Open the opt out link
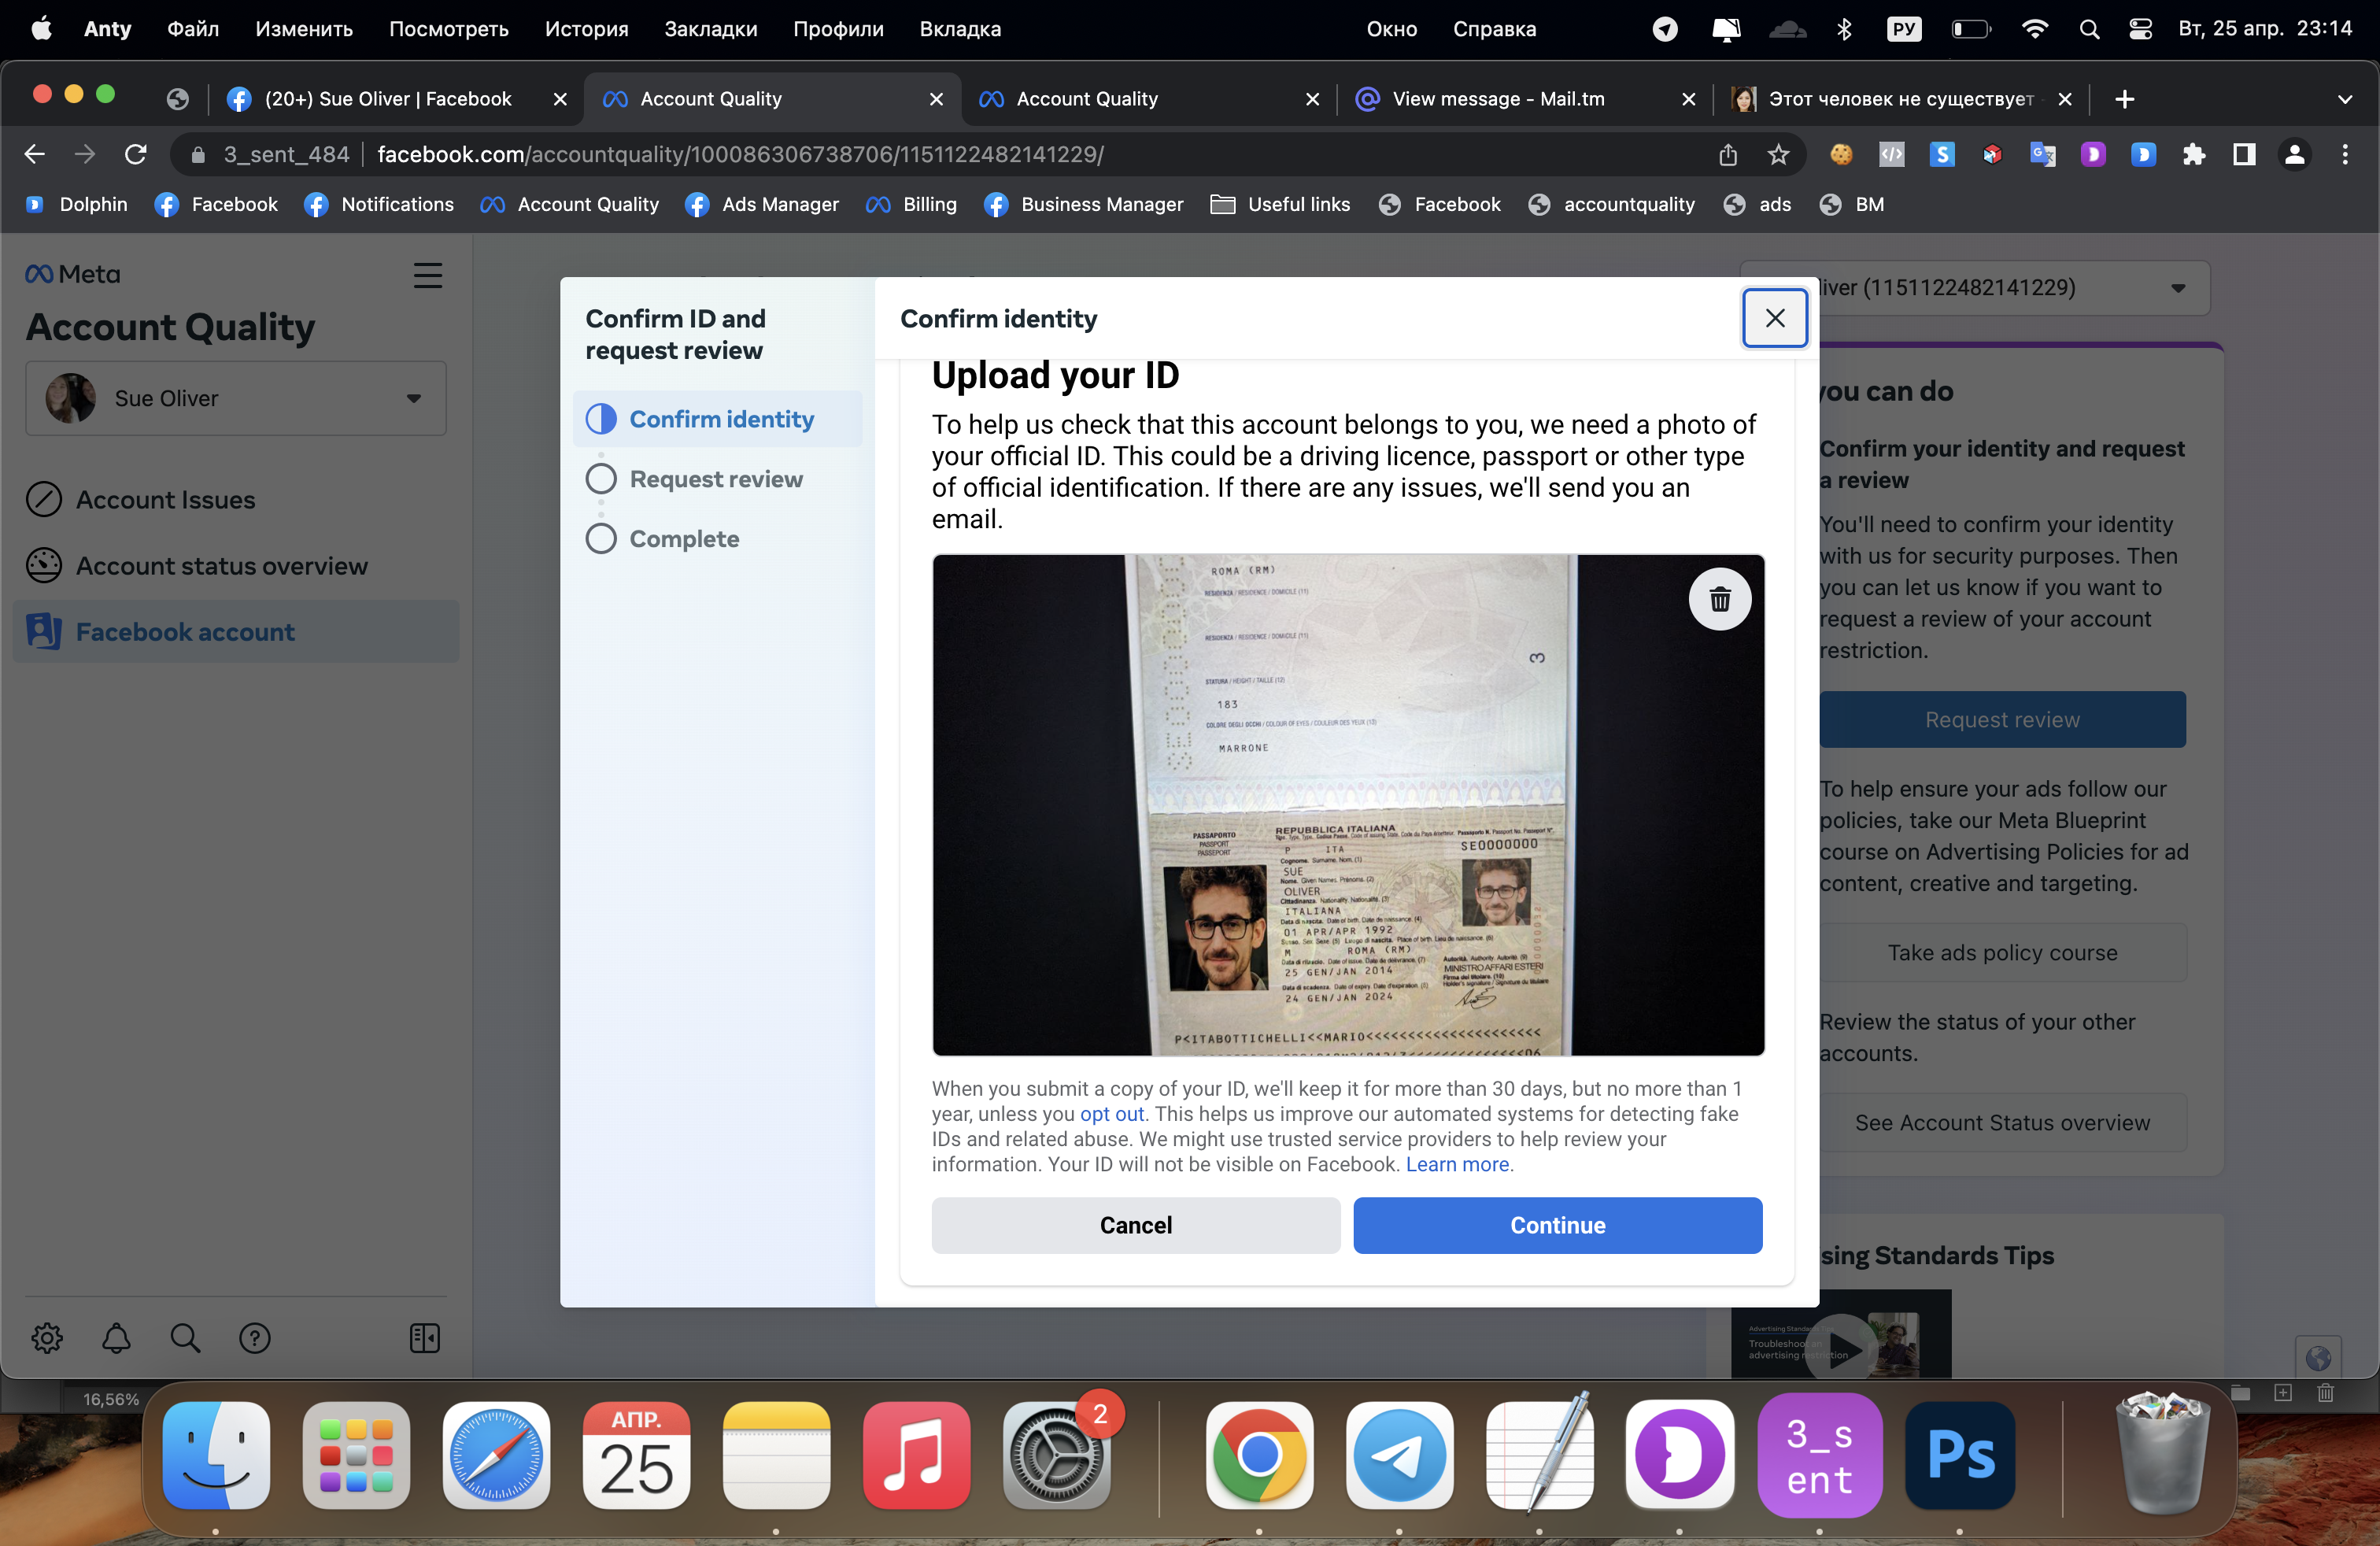This screenshot has height=1546, width=2380. pyautogui.click(x=1111, y=1113)
